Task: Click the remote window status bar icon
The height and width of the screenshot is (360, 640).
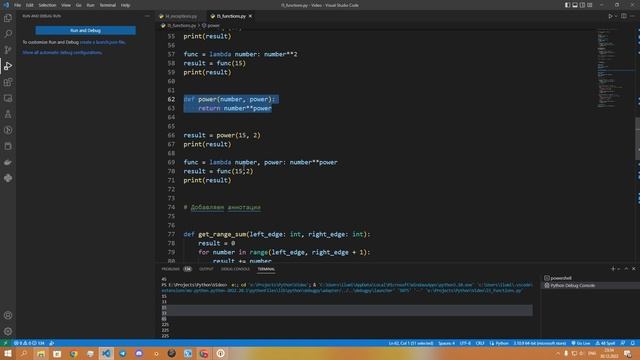Action: click(x=5, y=343)
